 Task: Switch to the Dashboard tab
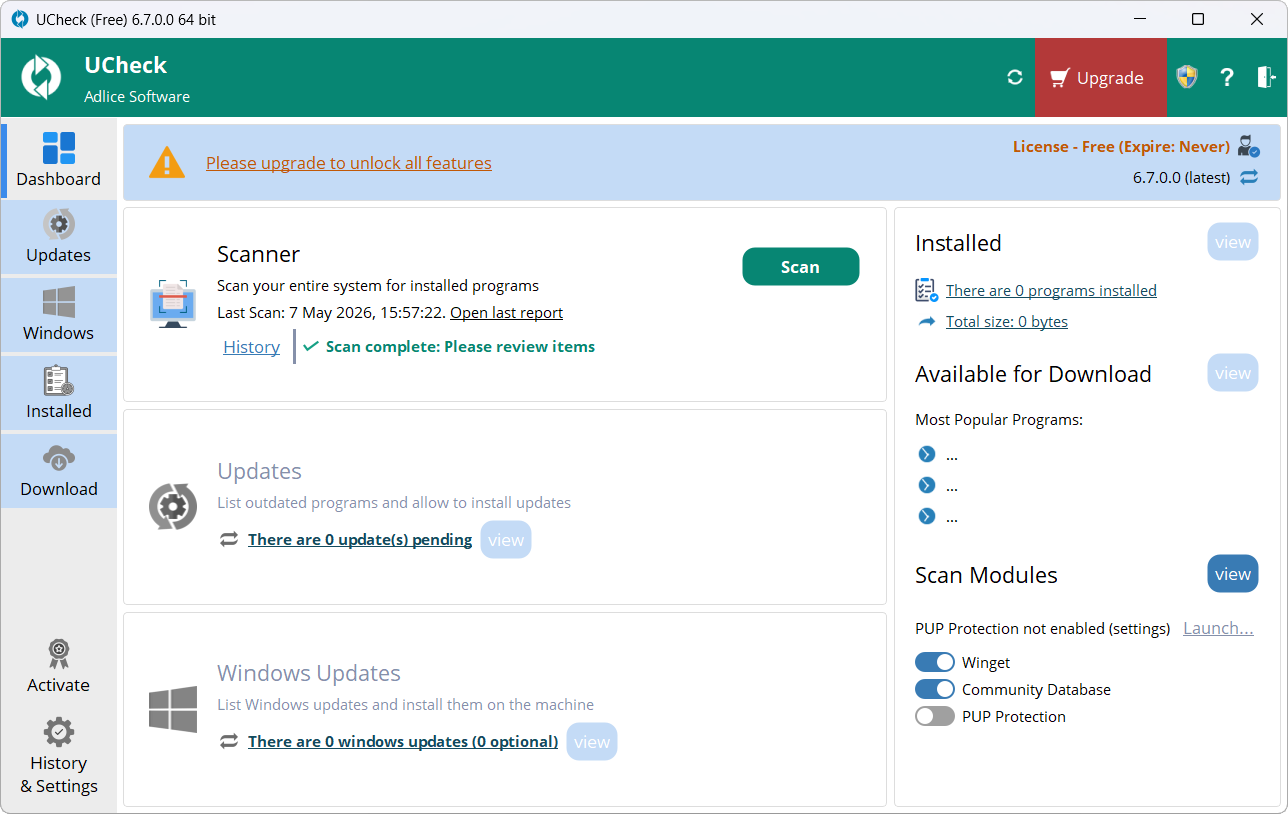point(59,160)
